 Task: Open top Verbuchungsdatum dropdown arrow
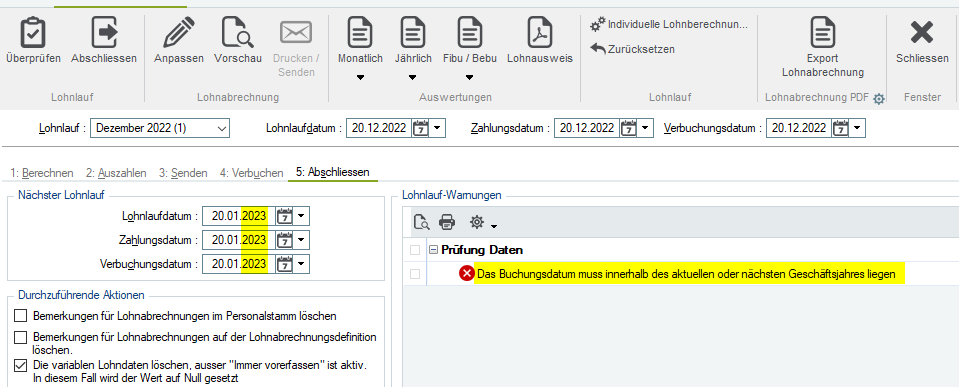pos(857,128)
